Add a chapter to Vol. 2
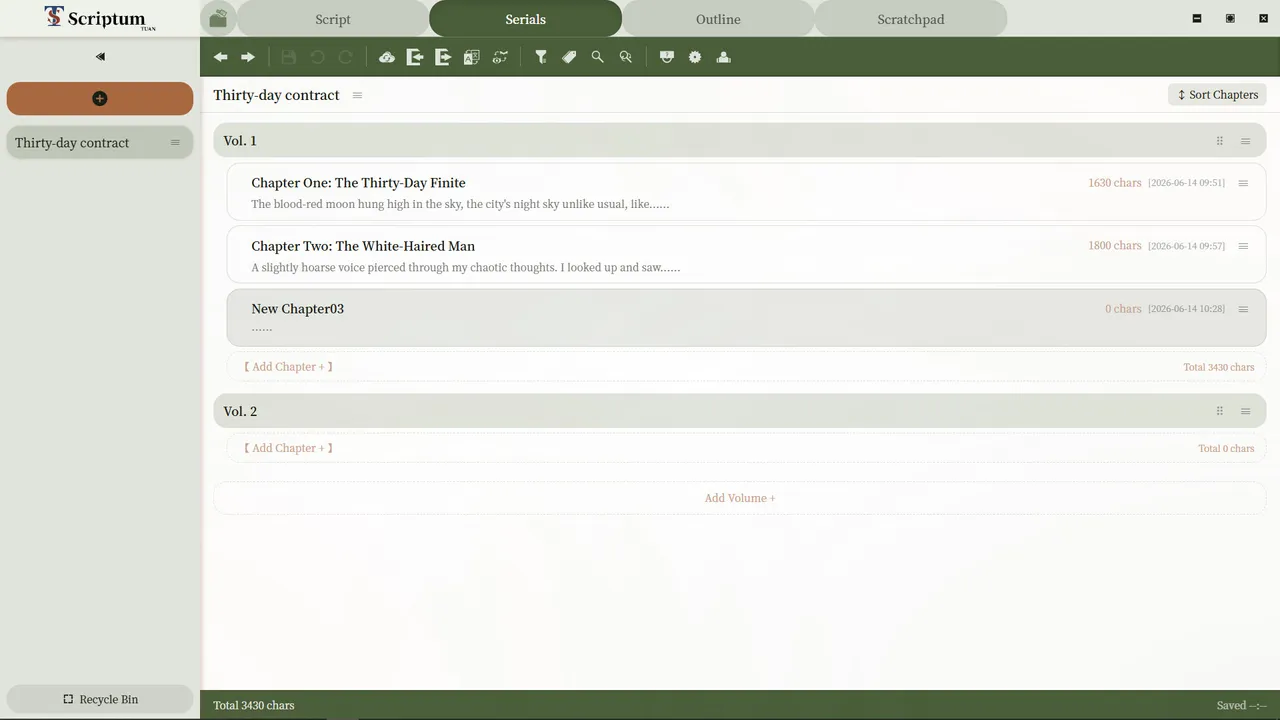Viewport: 1280px width, 720px height. tap(288, 448)
